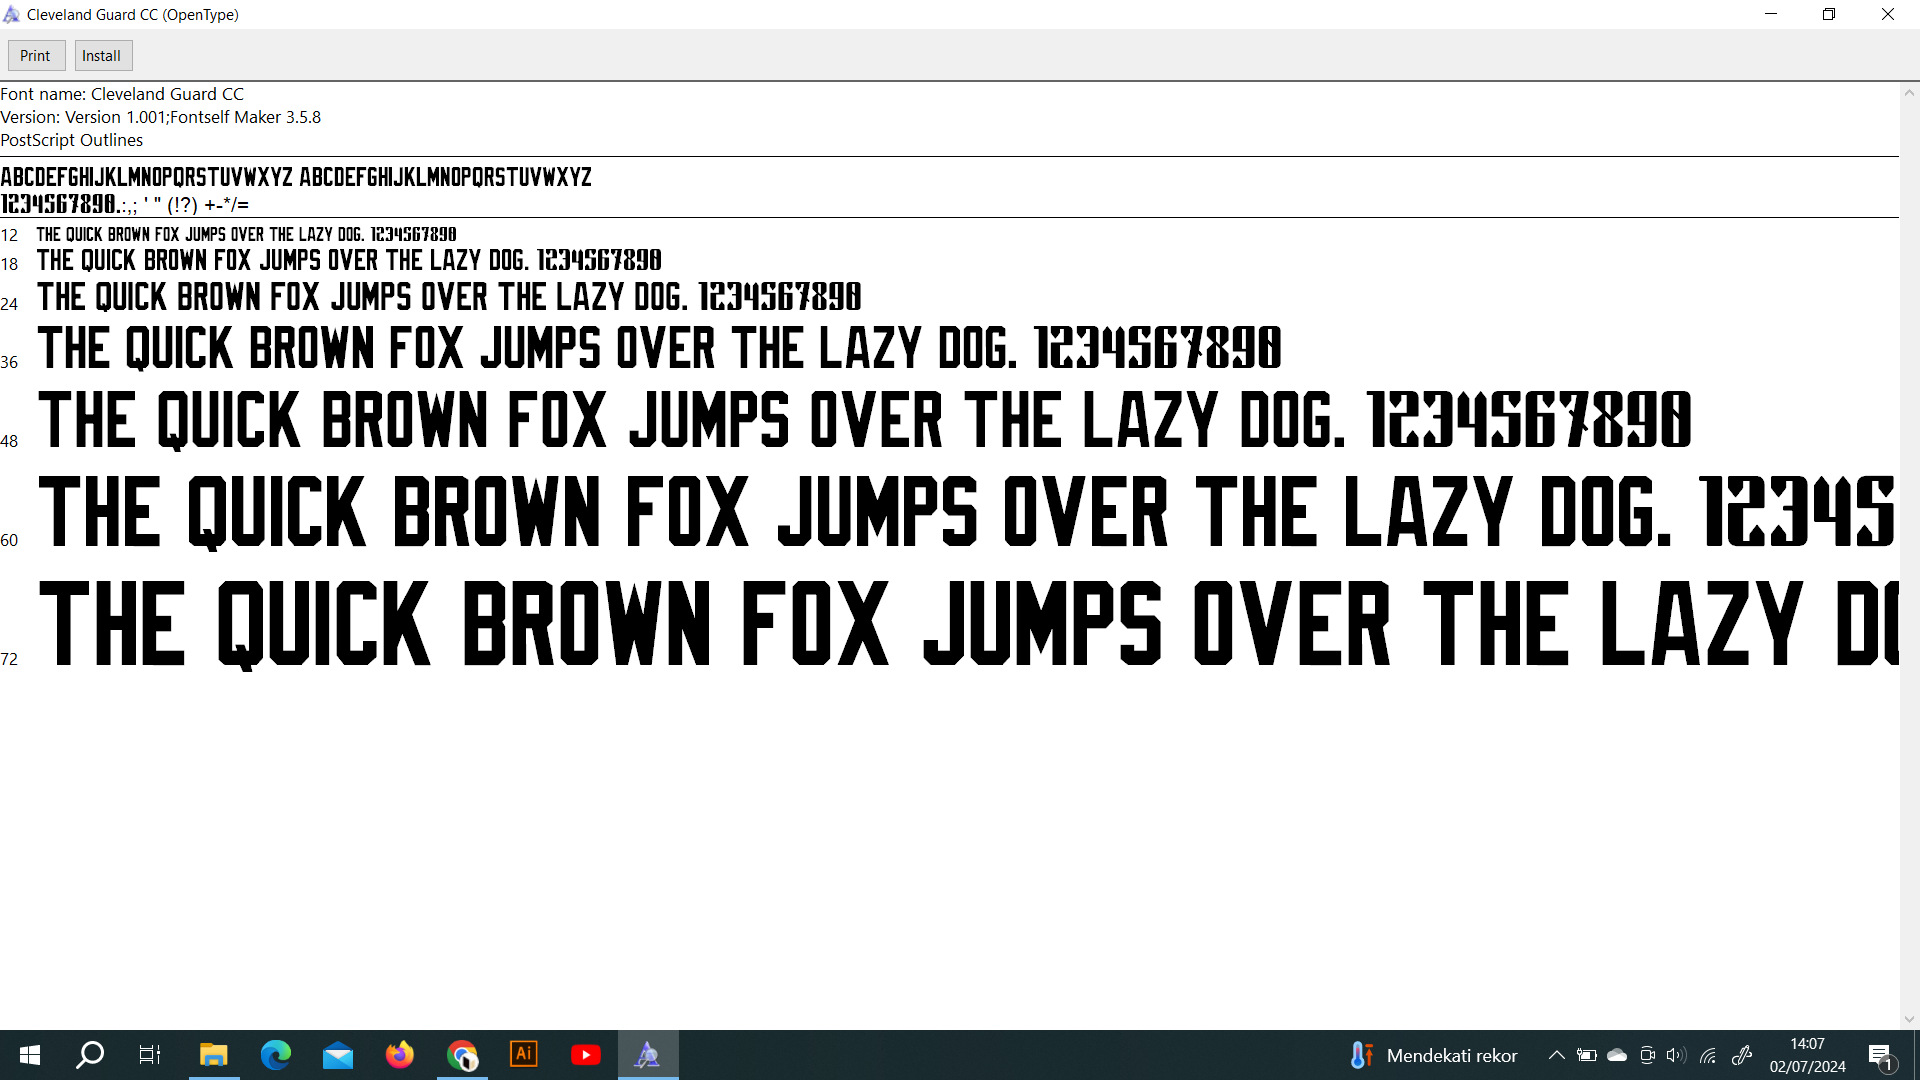
Task: Open the Mail app in the taskbar
Action: [x=338, y=1055]
